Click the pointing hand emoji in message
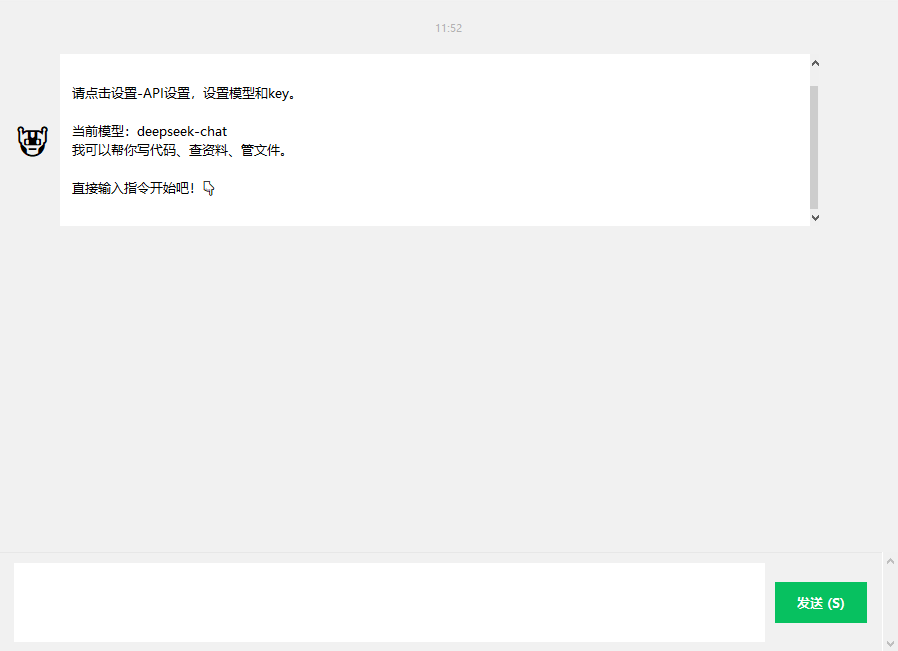Viewport: 898px width, 651px height. point(209,188)
